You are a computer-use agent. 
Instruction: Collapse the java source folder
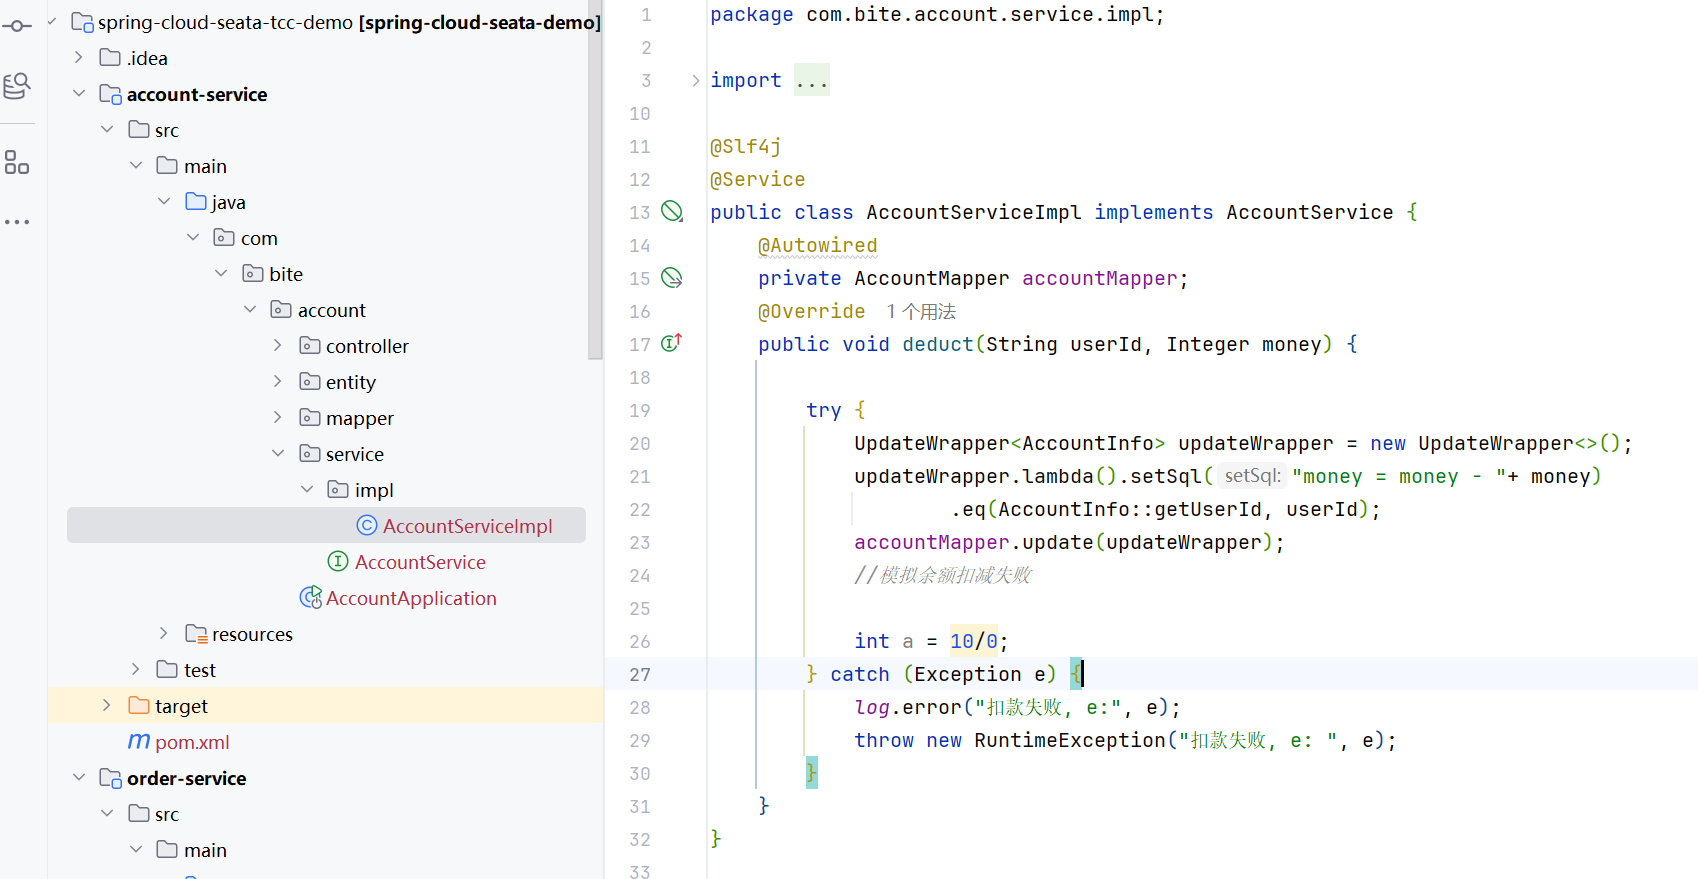(x=164, y=201)
